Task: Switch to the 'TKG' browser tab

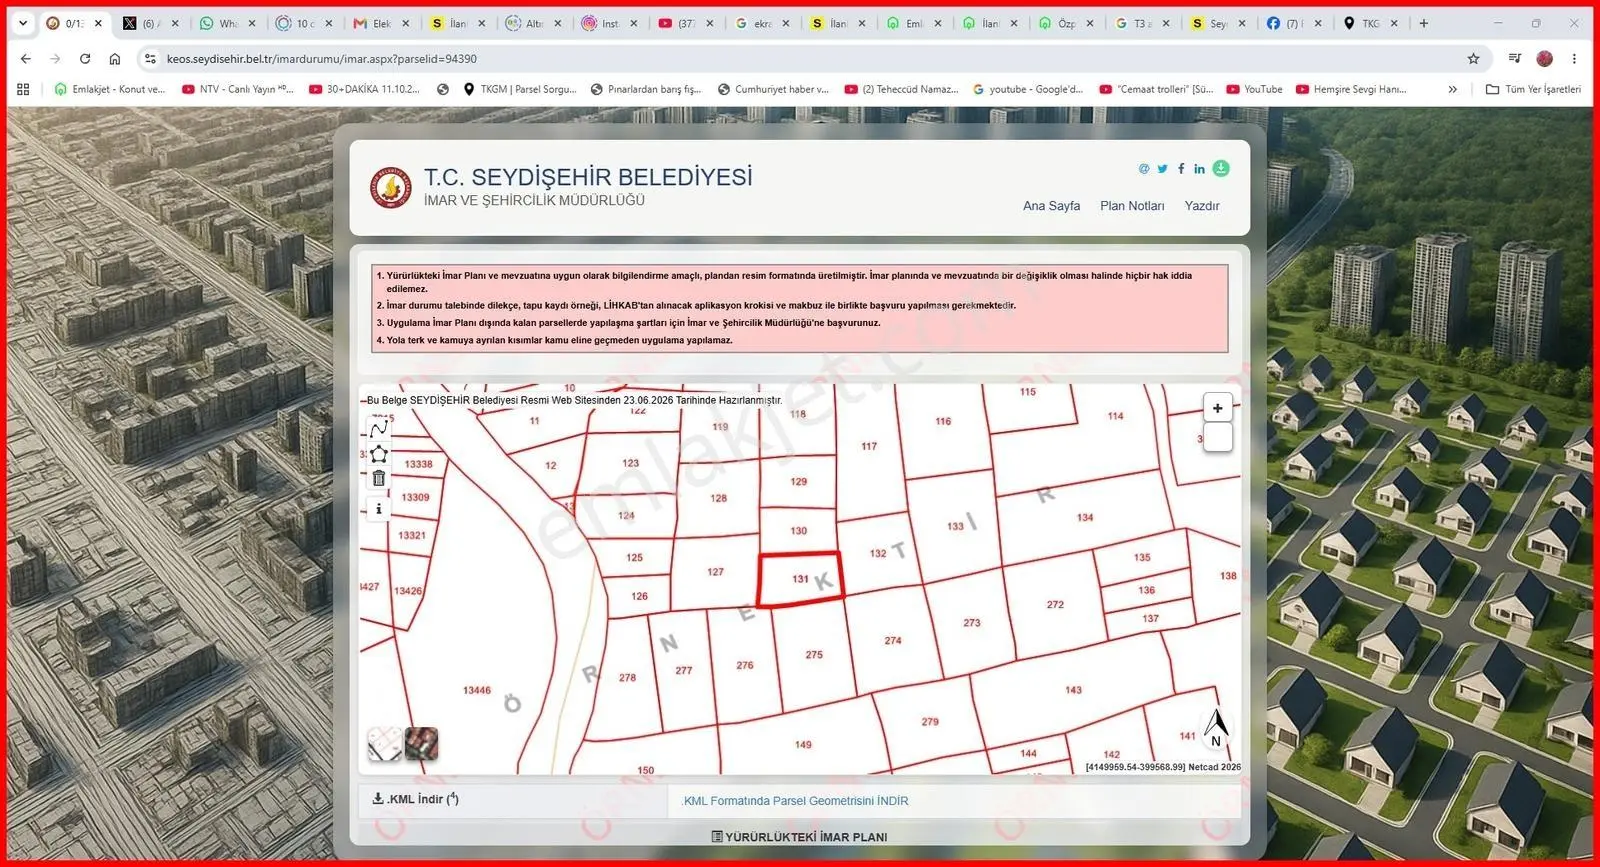Action: (x=1370, y=23)
